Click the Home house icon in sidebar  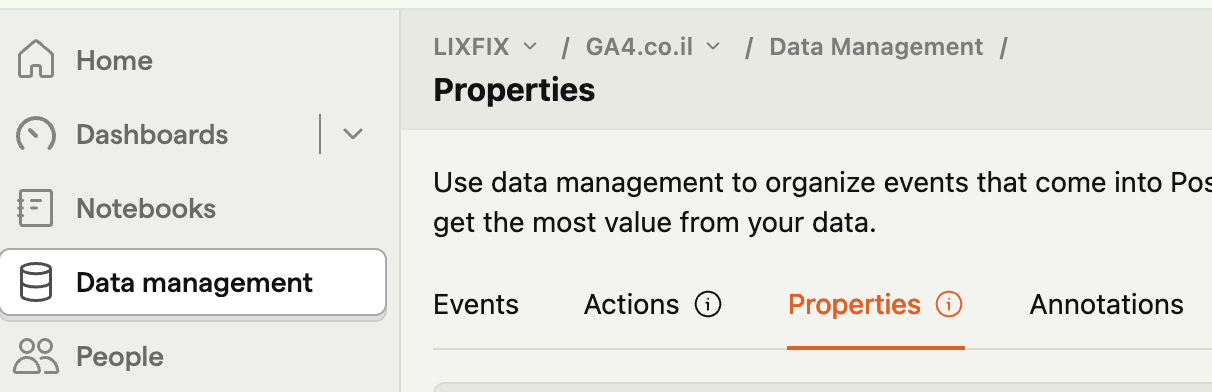[36, 60]
